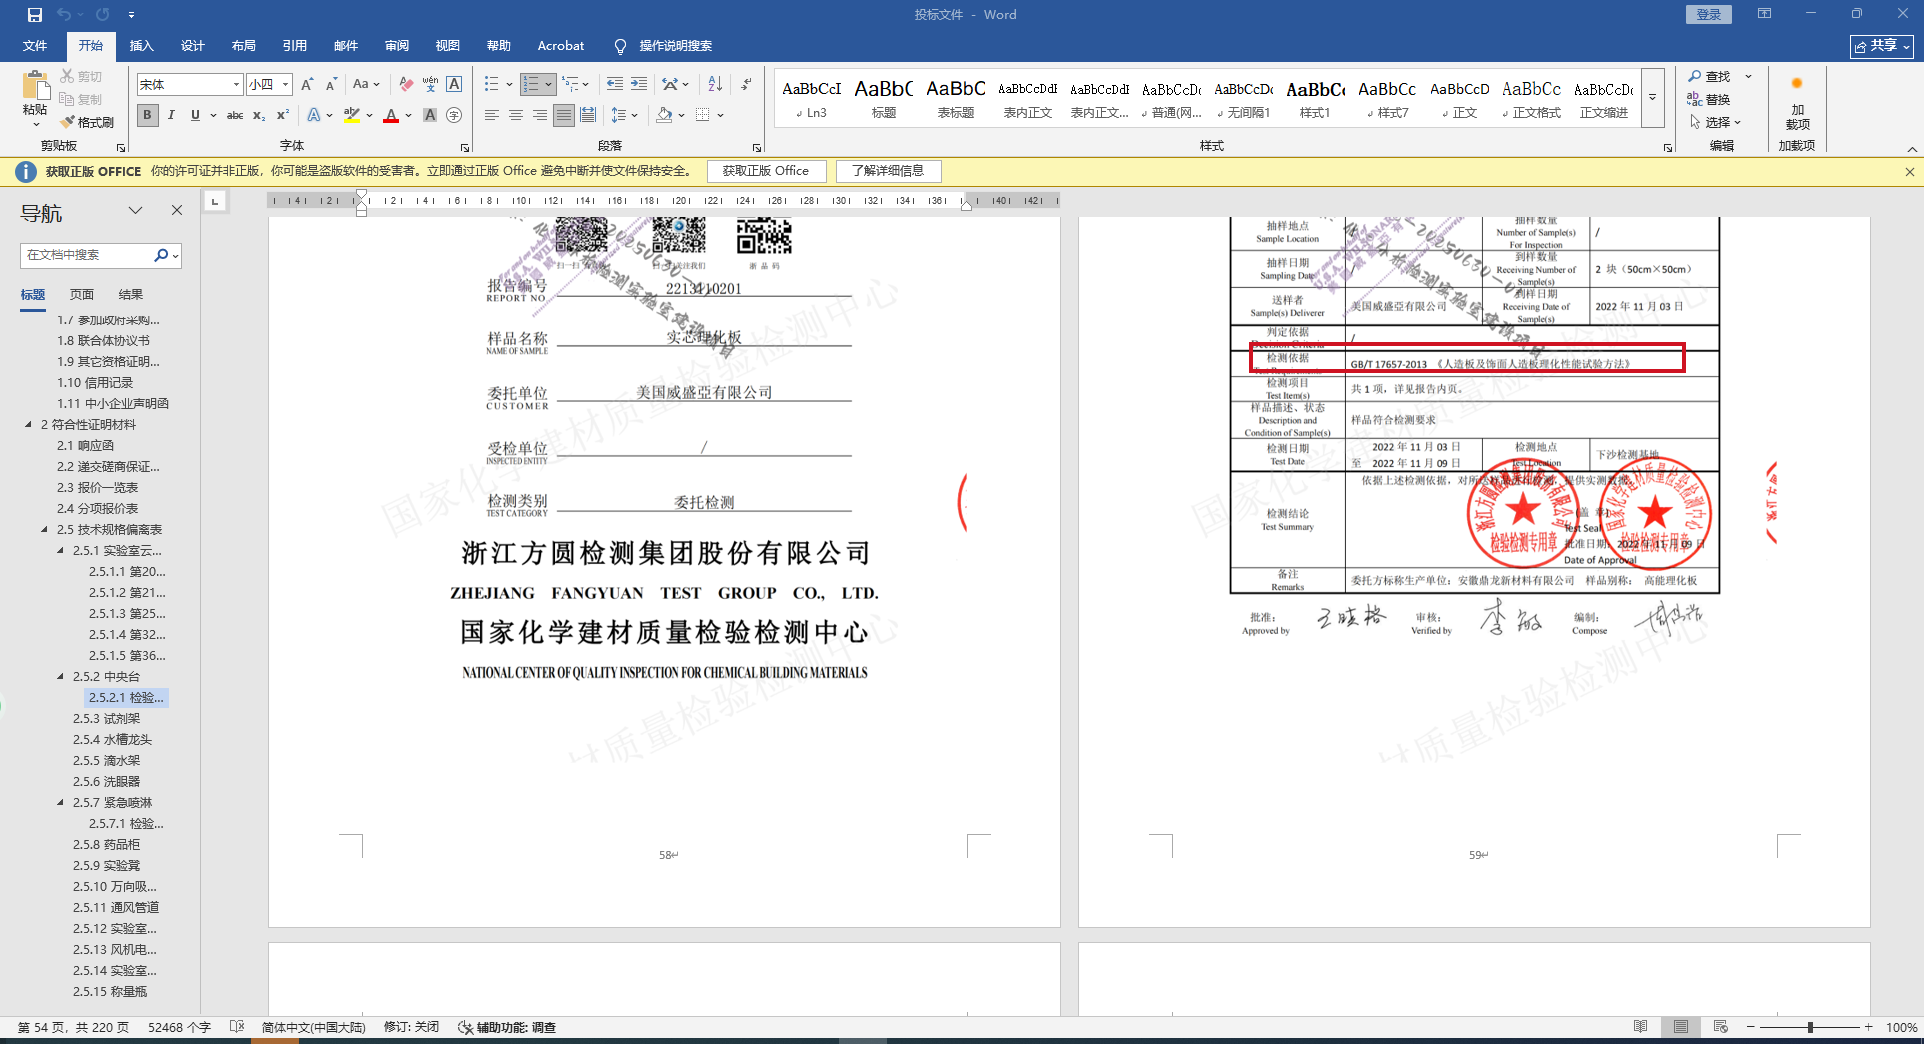Click the 获取正版 Office button
The height and width of the screenshot is (1044, 1924).
pyautogui.click(x=766, y=171)
